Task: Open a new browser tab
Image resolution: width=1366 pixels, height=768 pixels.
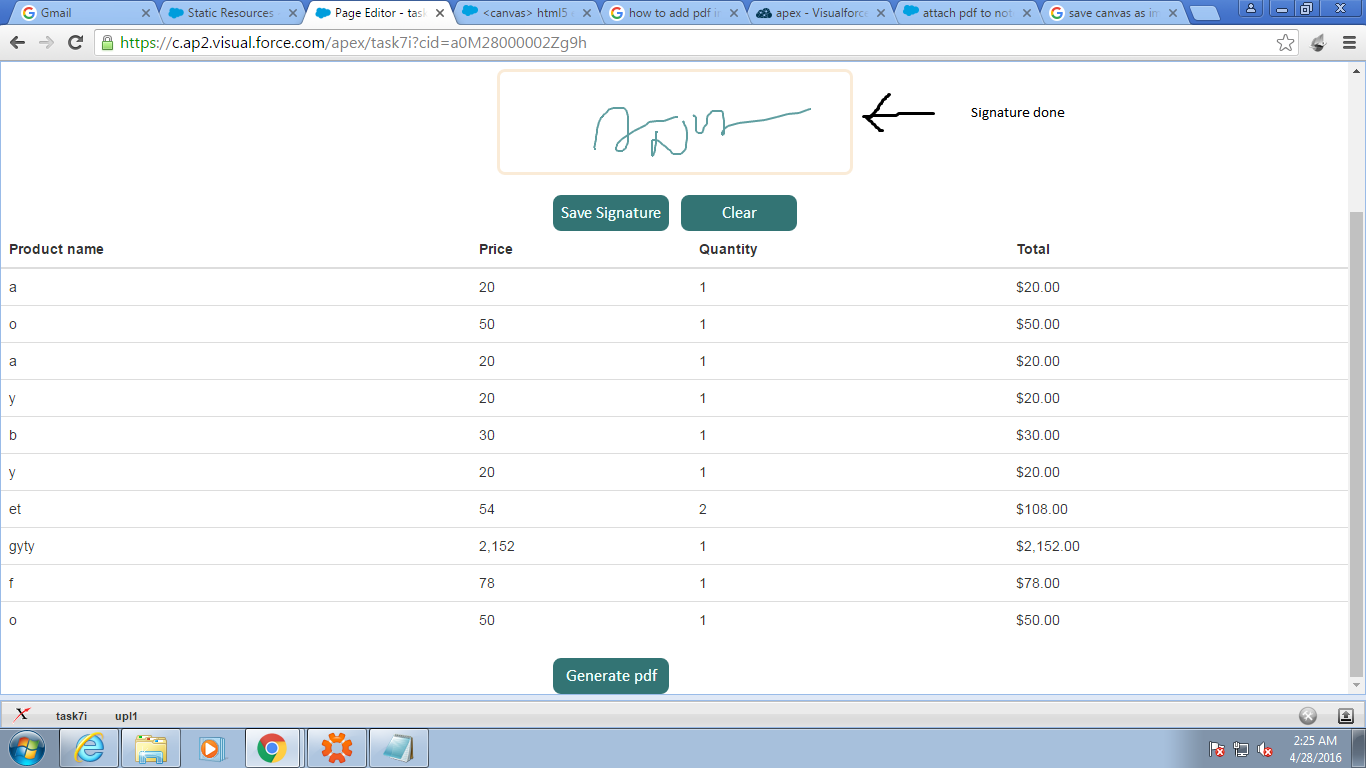Action: [x=1205, y=13]
